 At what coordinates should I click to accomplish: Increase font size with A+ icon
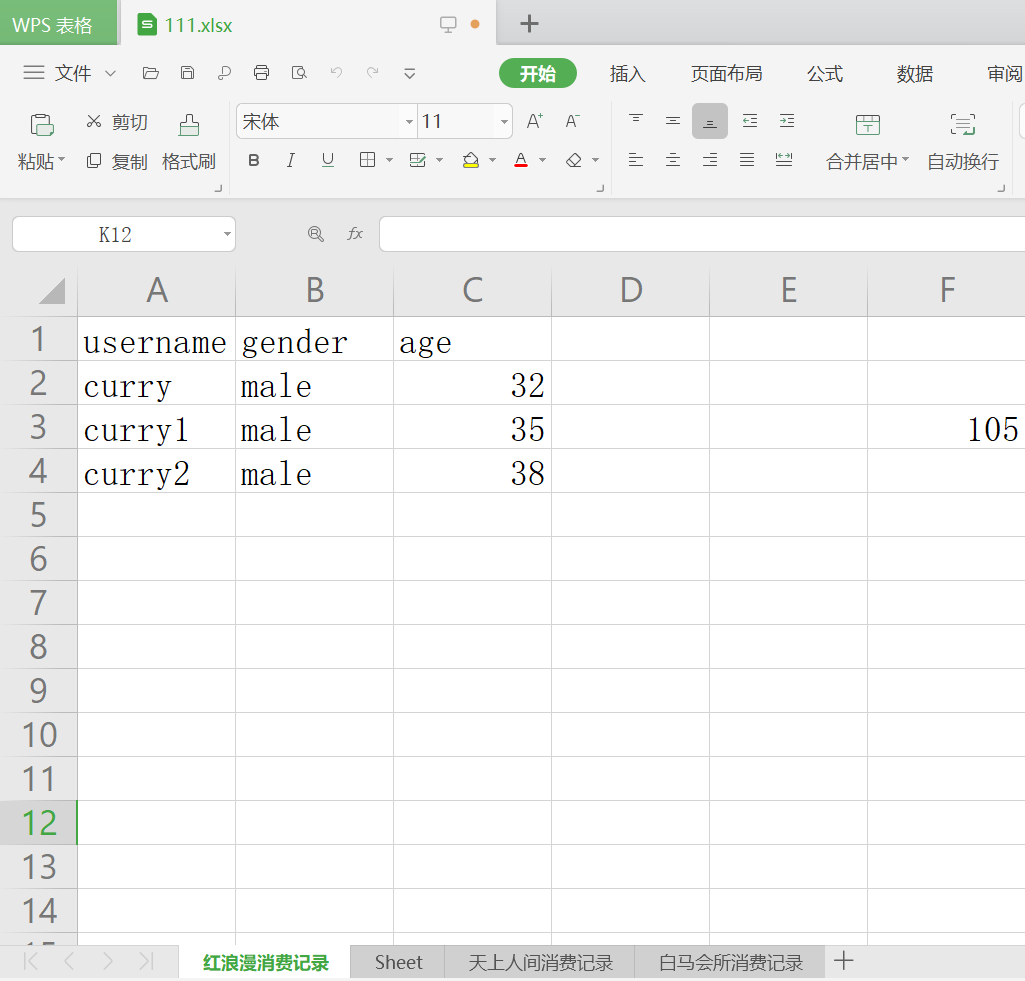535,122
